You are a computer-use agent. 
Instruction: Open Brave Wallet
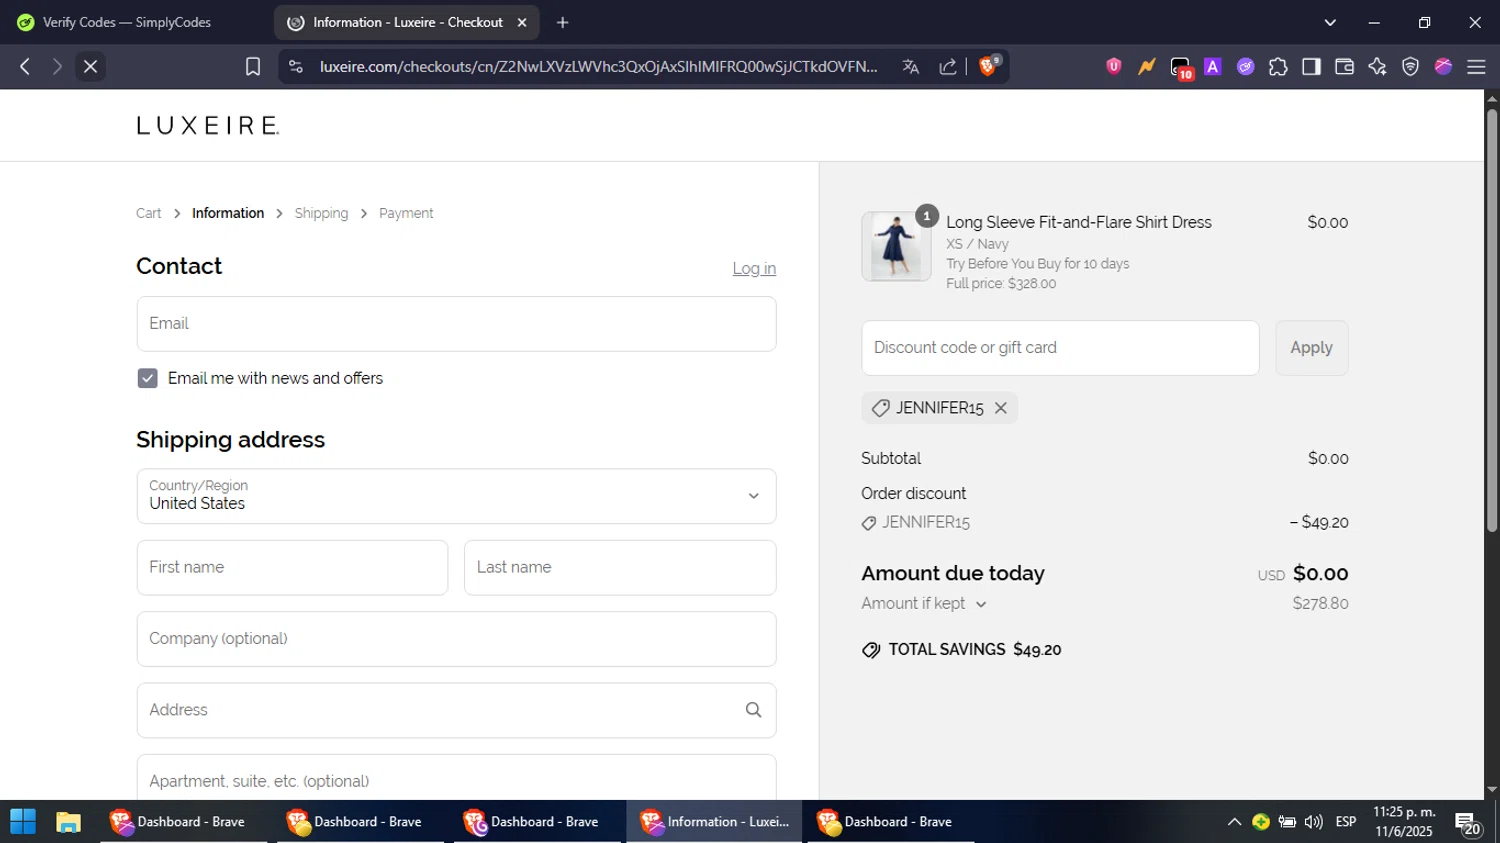(x=1344, y=67)
